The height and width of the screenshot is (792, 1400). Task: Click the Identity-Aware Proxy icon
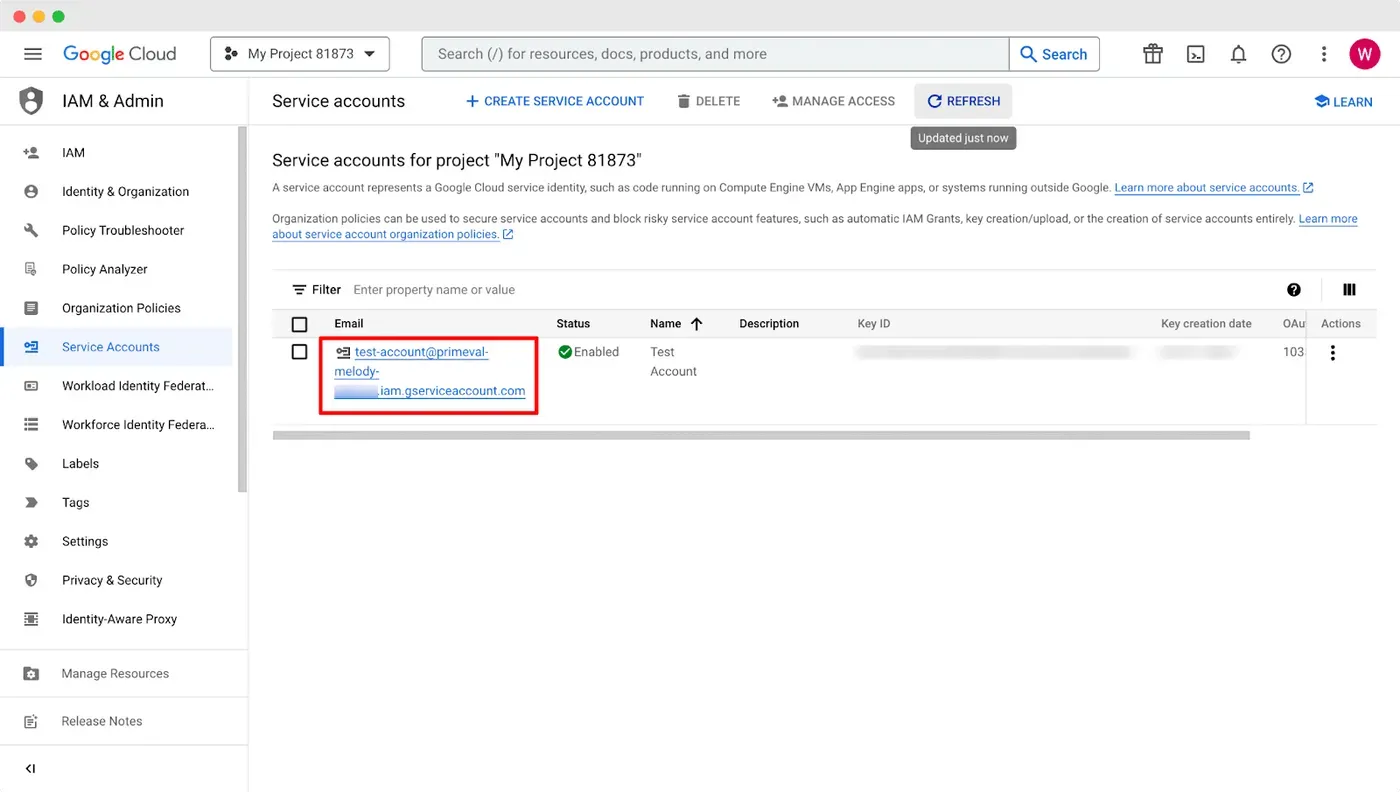(x=31, y=619)
